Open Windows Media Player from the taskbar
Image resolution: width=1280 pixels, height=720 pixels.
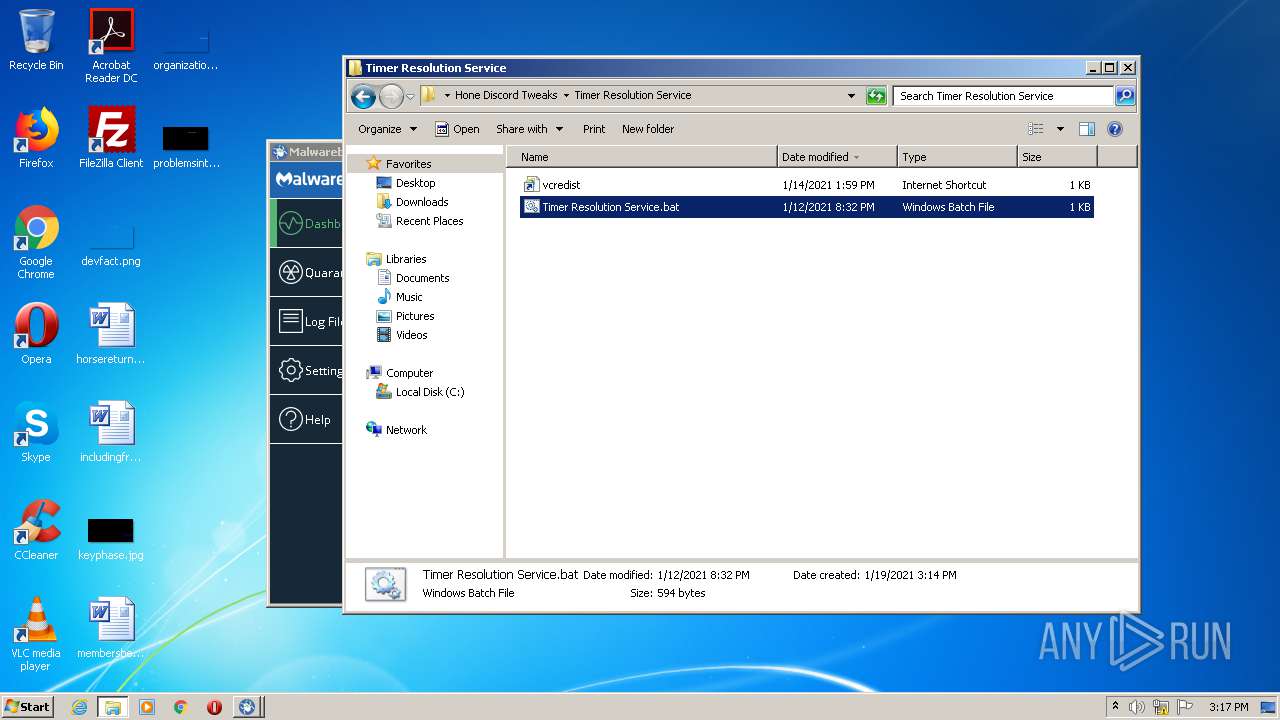[x=147, y=707]
